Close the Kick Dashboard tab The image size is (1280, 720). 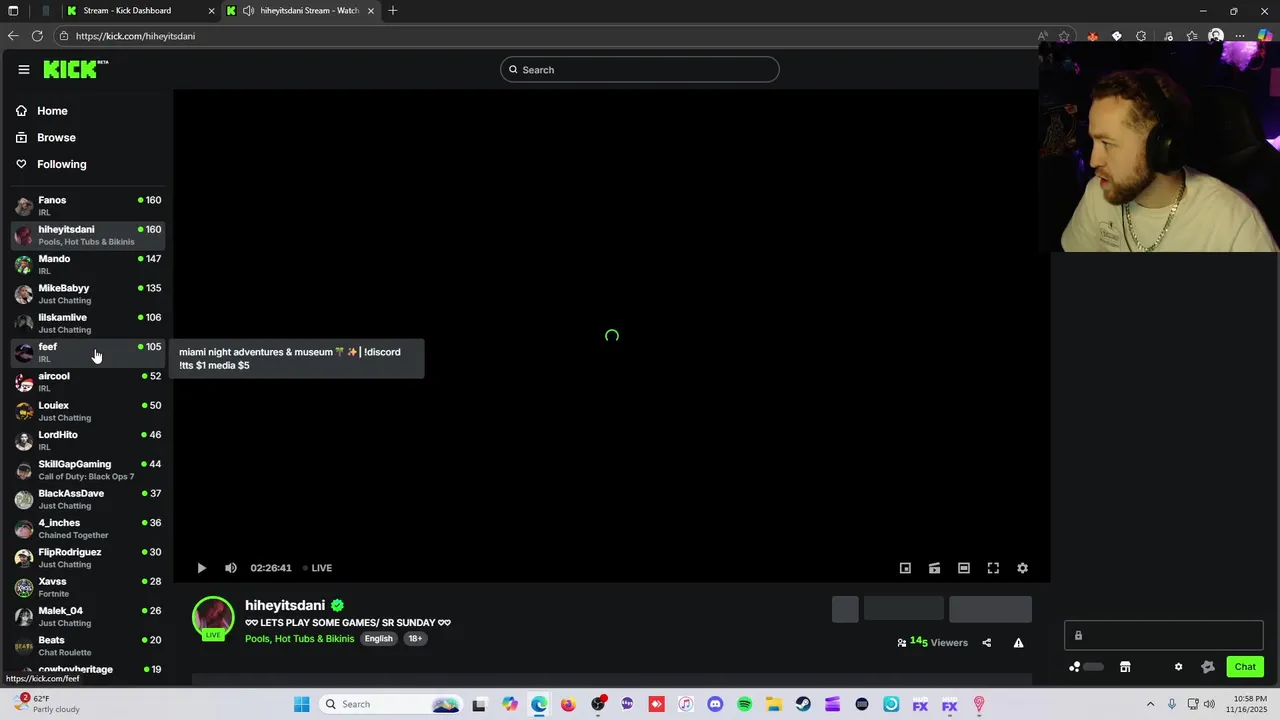[211, 11]
